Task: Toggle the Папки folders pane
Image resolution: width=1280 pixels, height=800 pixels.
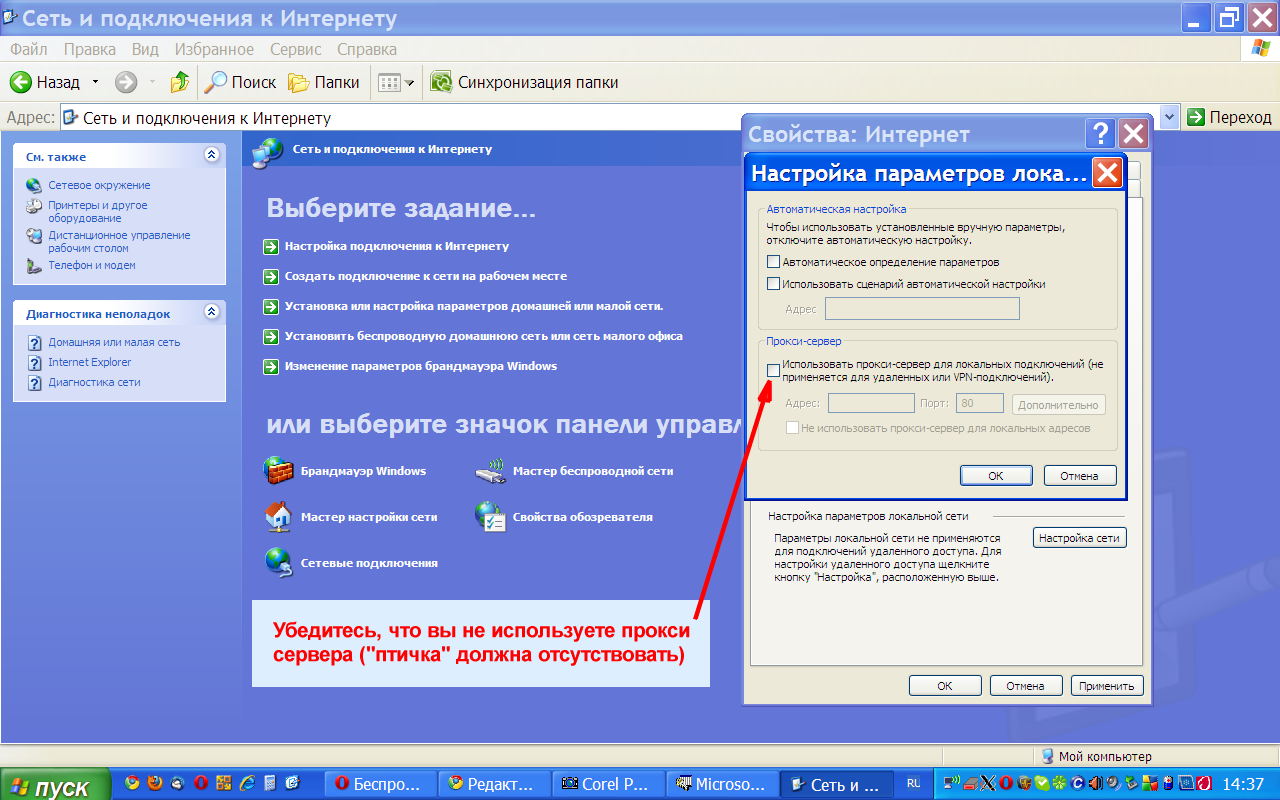Action: point(324,82)
